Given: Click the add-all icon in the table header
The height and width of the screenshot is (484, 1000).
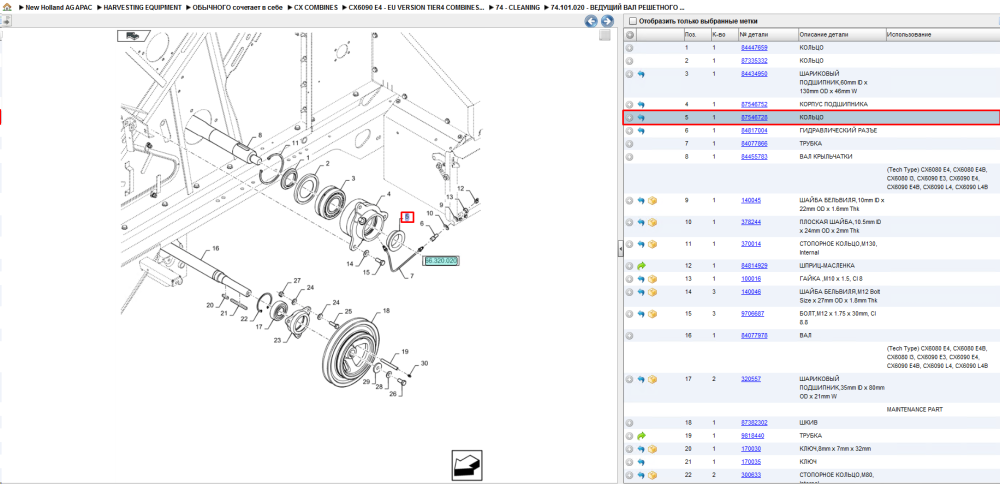Looking at the screenshot, I should [x=629, y=34].
